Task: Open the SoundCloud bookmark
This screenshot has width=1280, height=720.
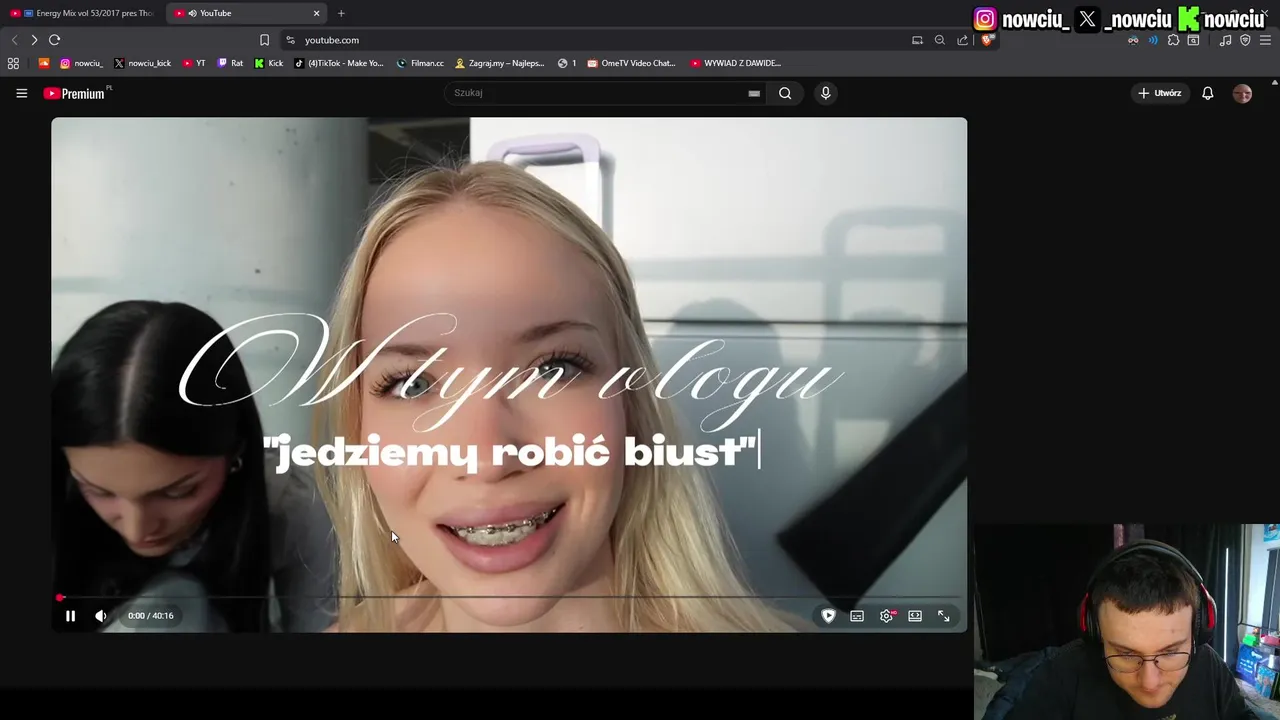Action: (43, 63)
